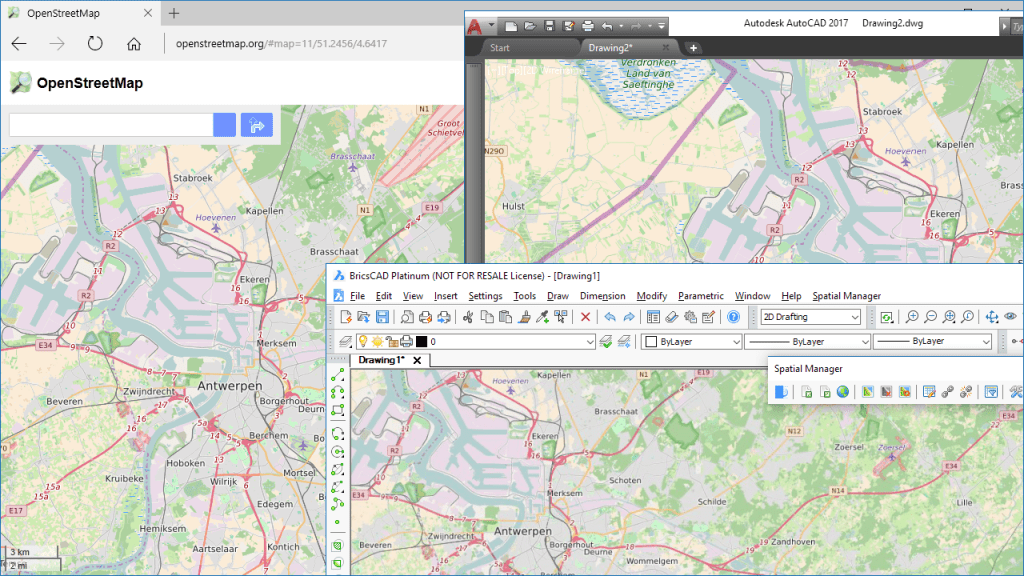Click the red Delete X icon in BricsCAD
1024x576 pixels.
coord(586,317)
